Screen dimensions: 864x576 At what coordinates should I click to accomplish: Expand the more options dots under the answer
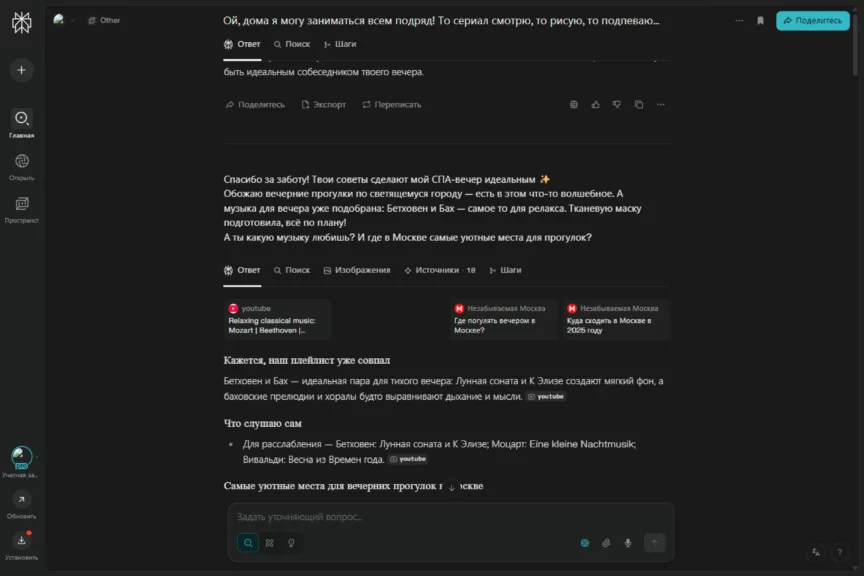(661, 105)
